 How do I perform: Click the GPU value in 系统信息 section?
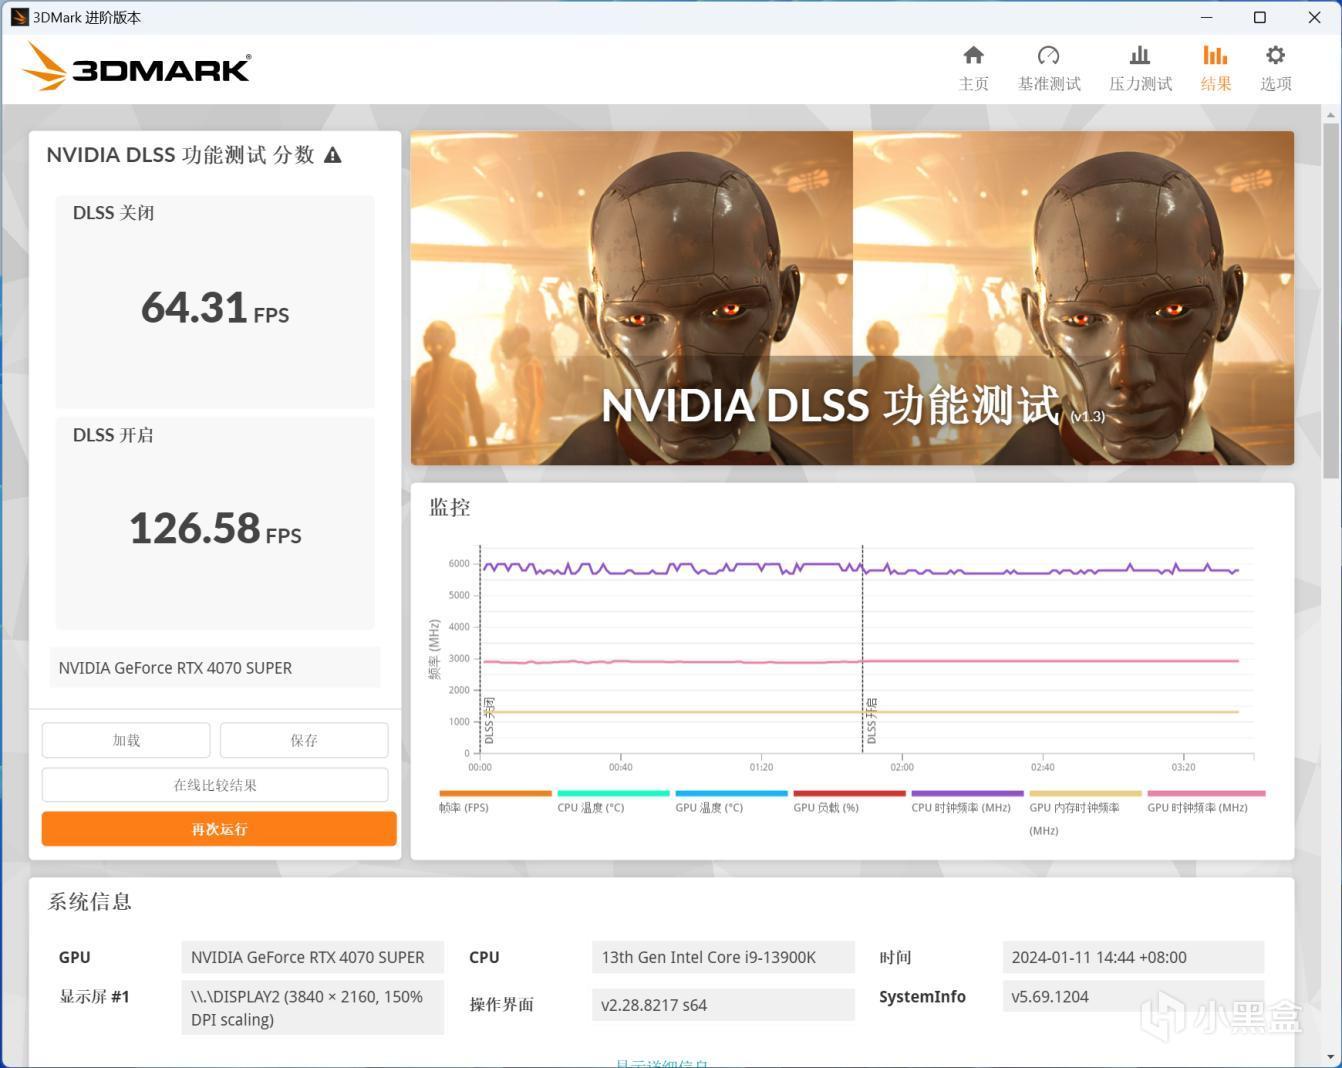[x=312, y=957]
